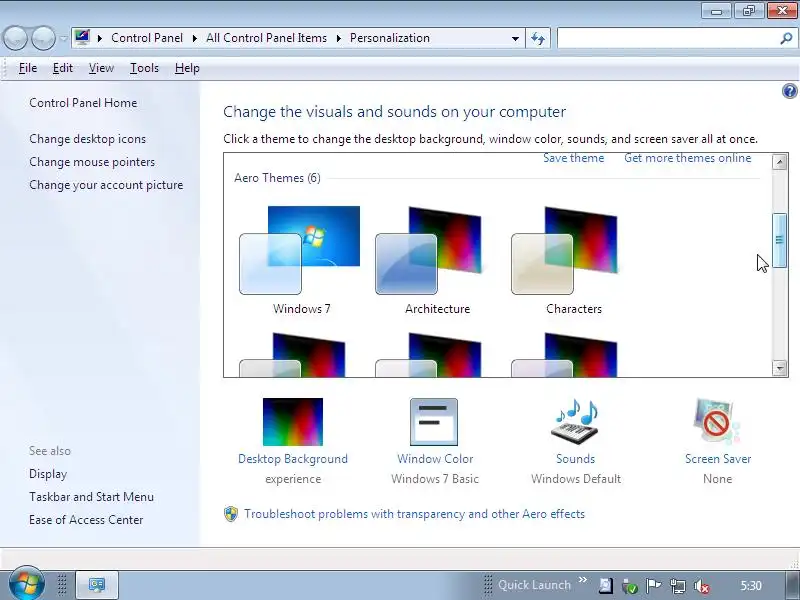Screen dimensions: 800x600
Task: Click the Control Panel breadcrumb
Action: (x=147, y=38)
